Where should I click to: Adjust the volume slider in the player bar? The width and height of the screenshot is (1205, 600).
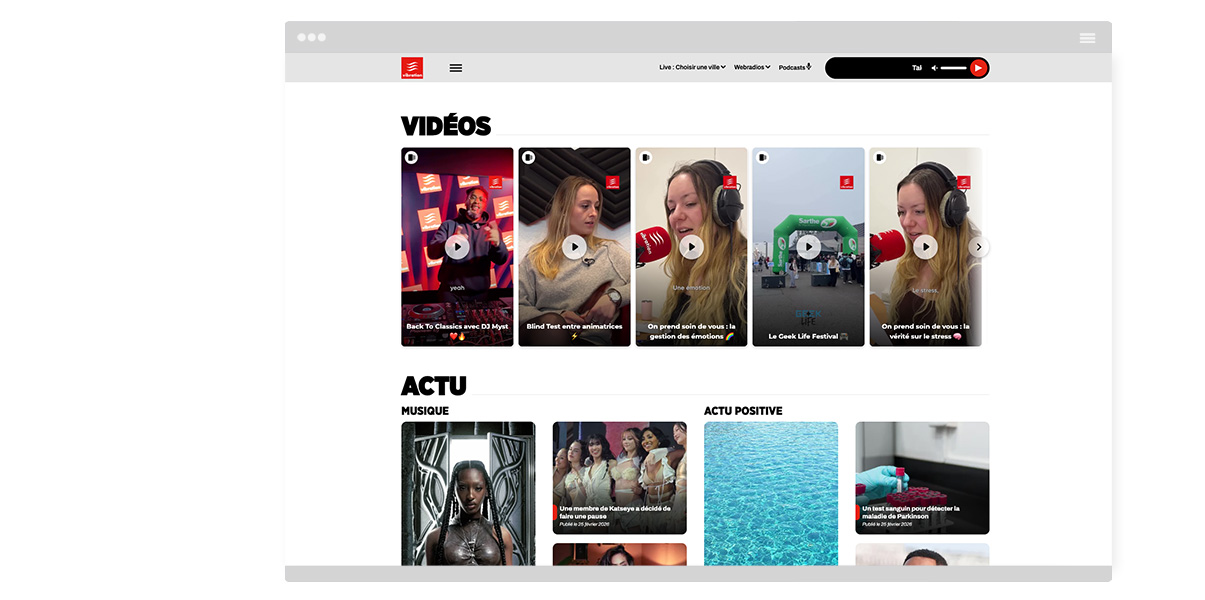(952, 68)
